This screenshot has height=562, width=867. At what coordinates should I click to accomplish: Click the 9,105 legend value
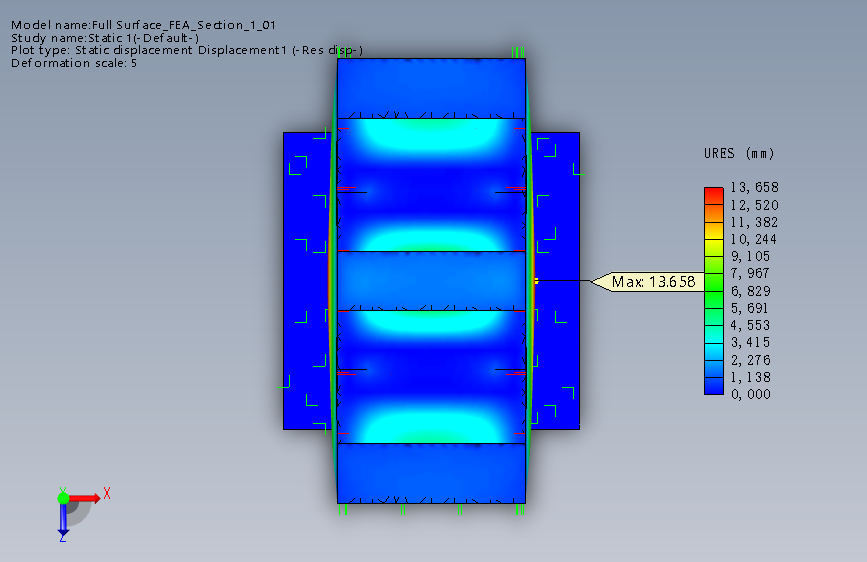point(750,256)
